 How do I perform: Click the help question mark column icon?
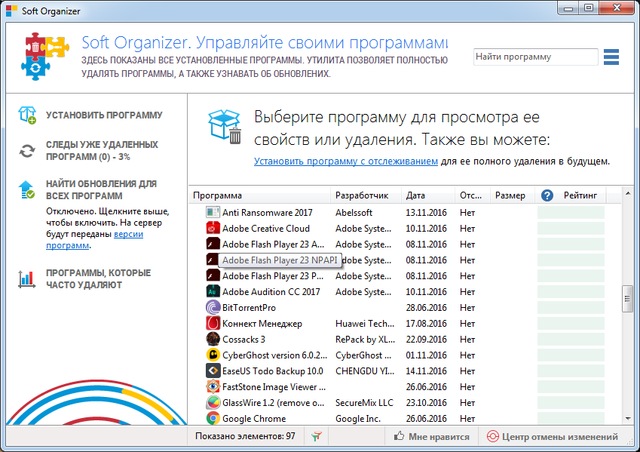click(547, 195)
